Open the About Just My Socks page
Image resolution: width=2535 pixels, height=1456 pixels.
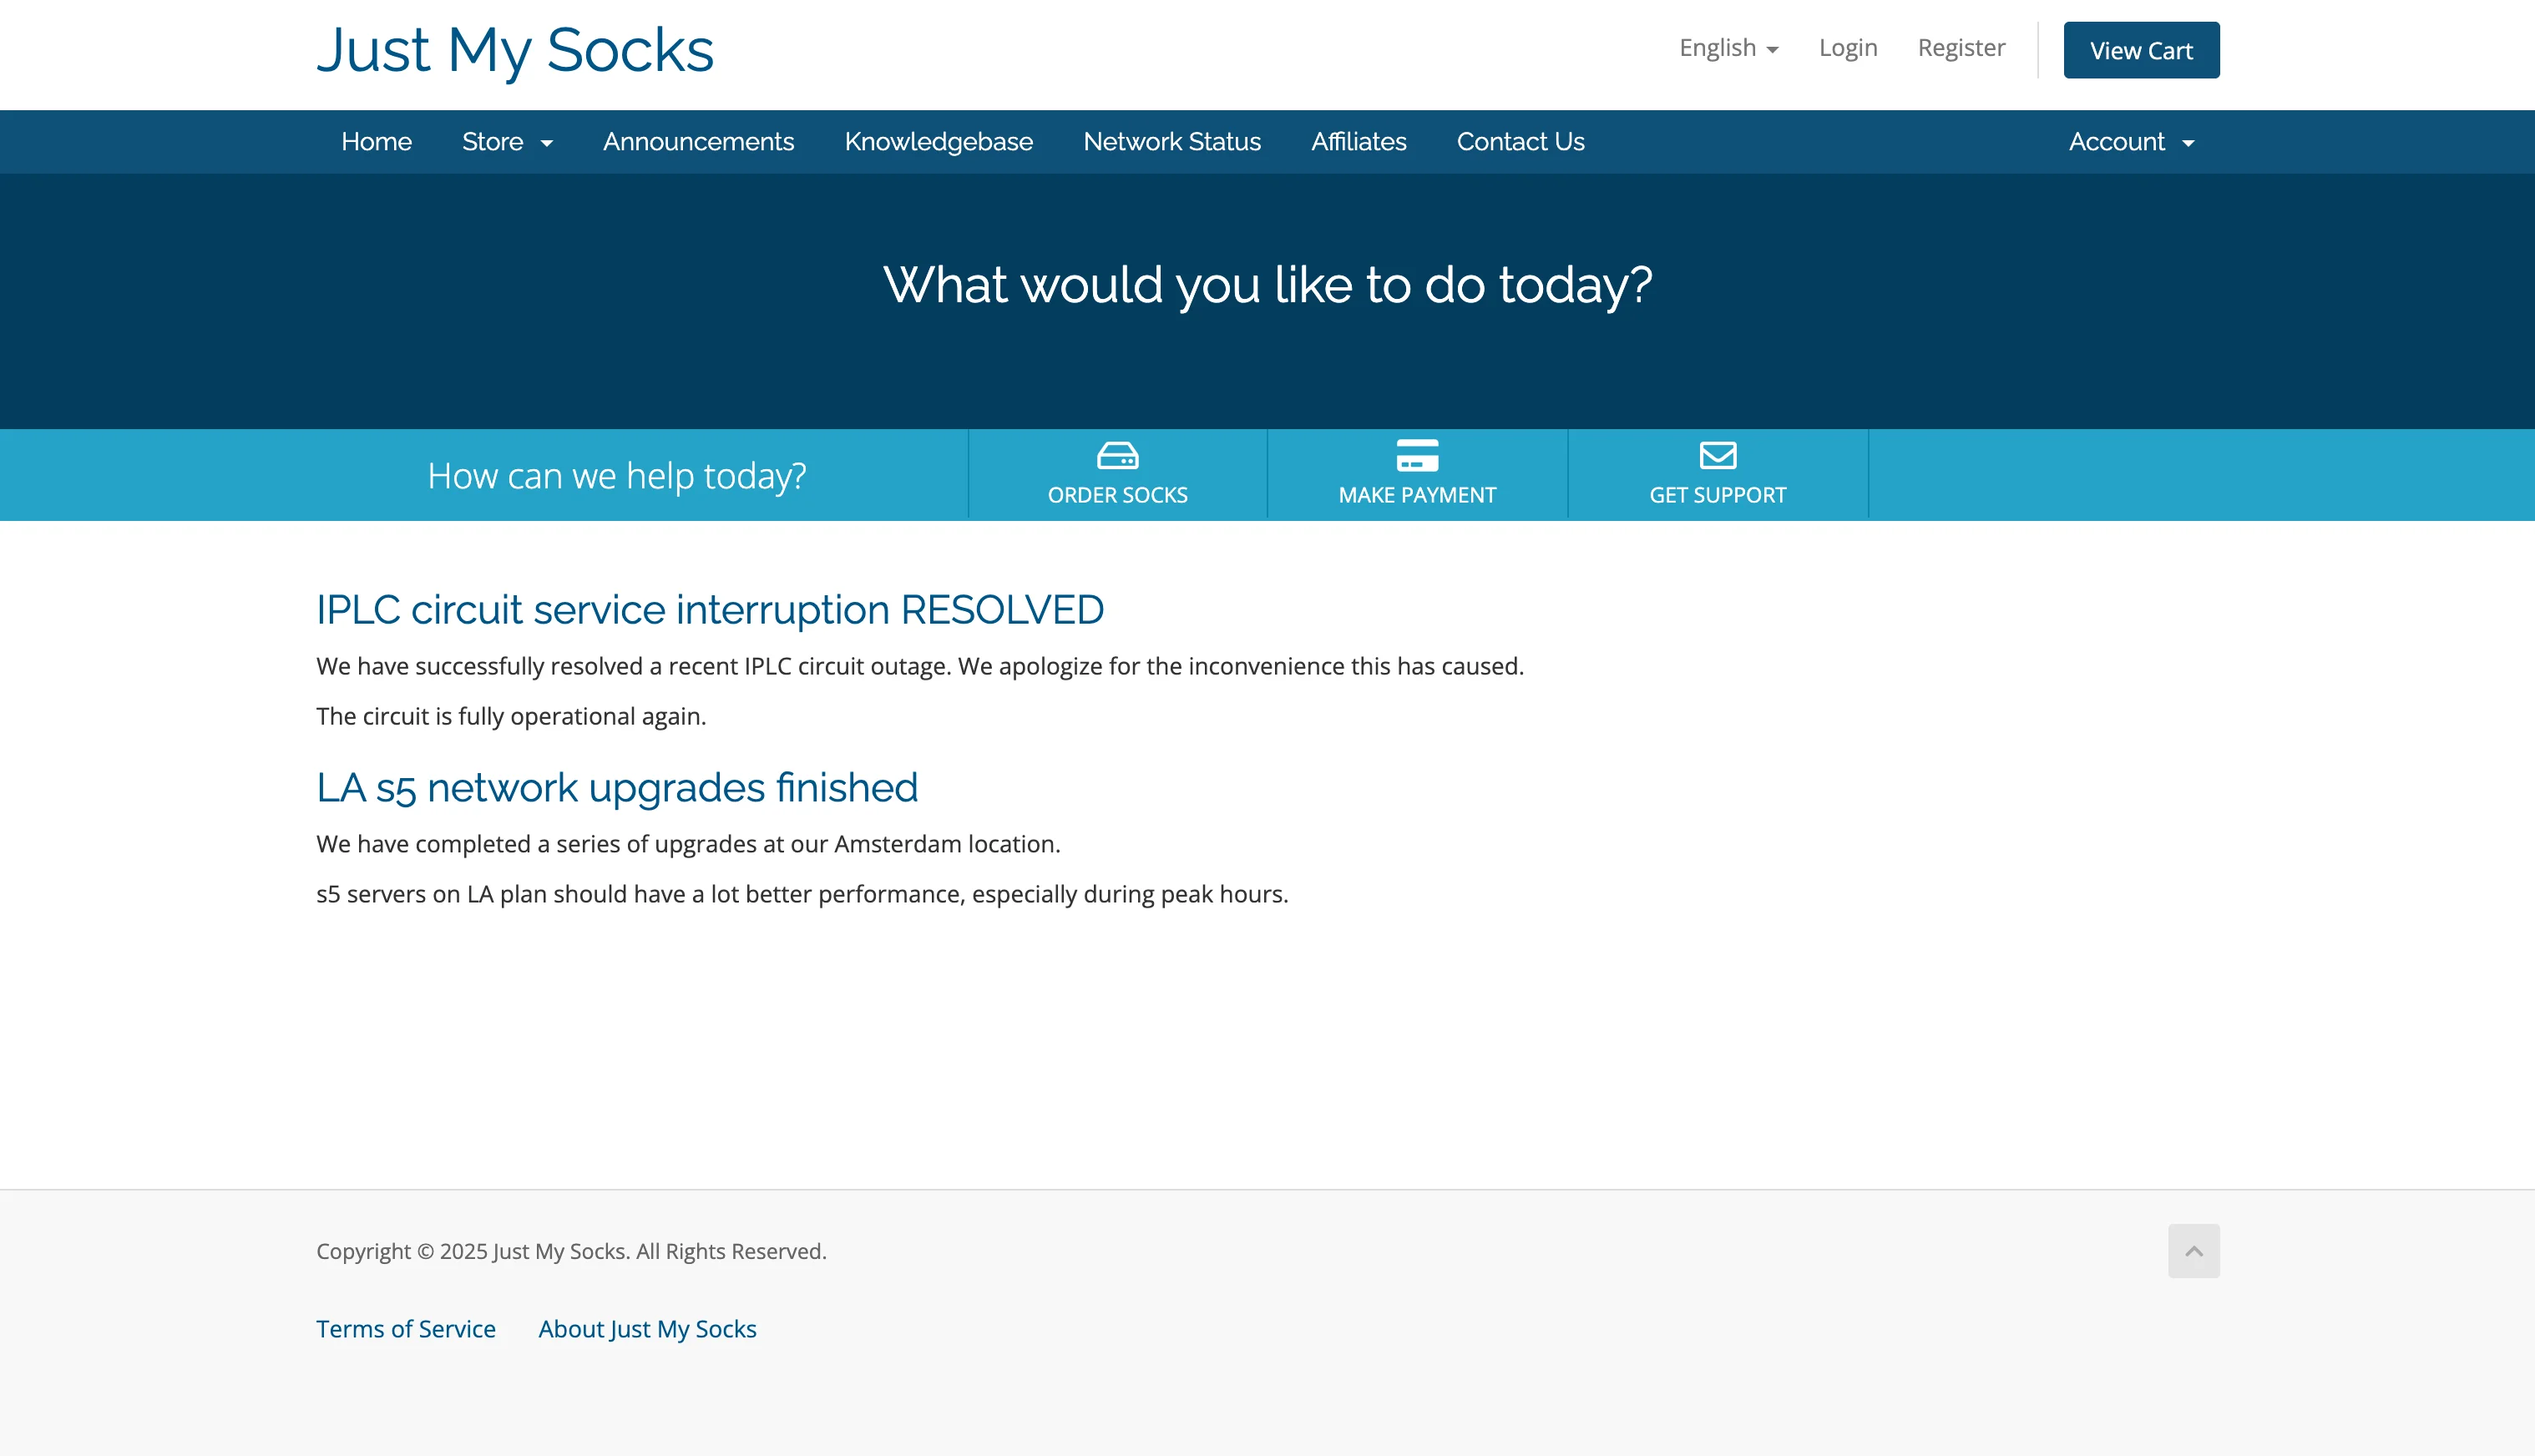[647, 1328]
